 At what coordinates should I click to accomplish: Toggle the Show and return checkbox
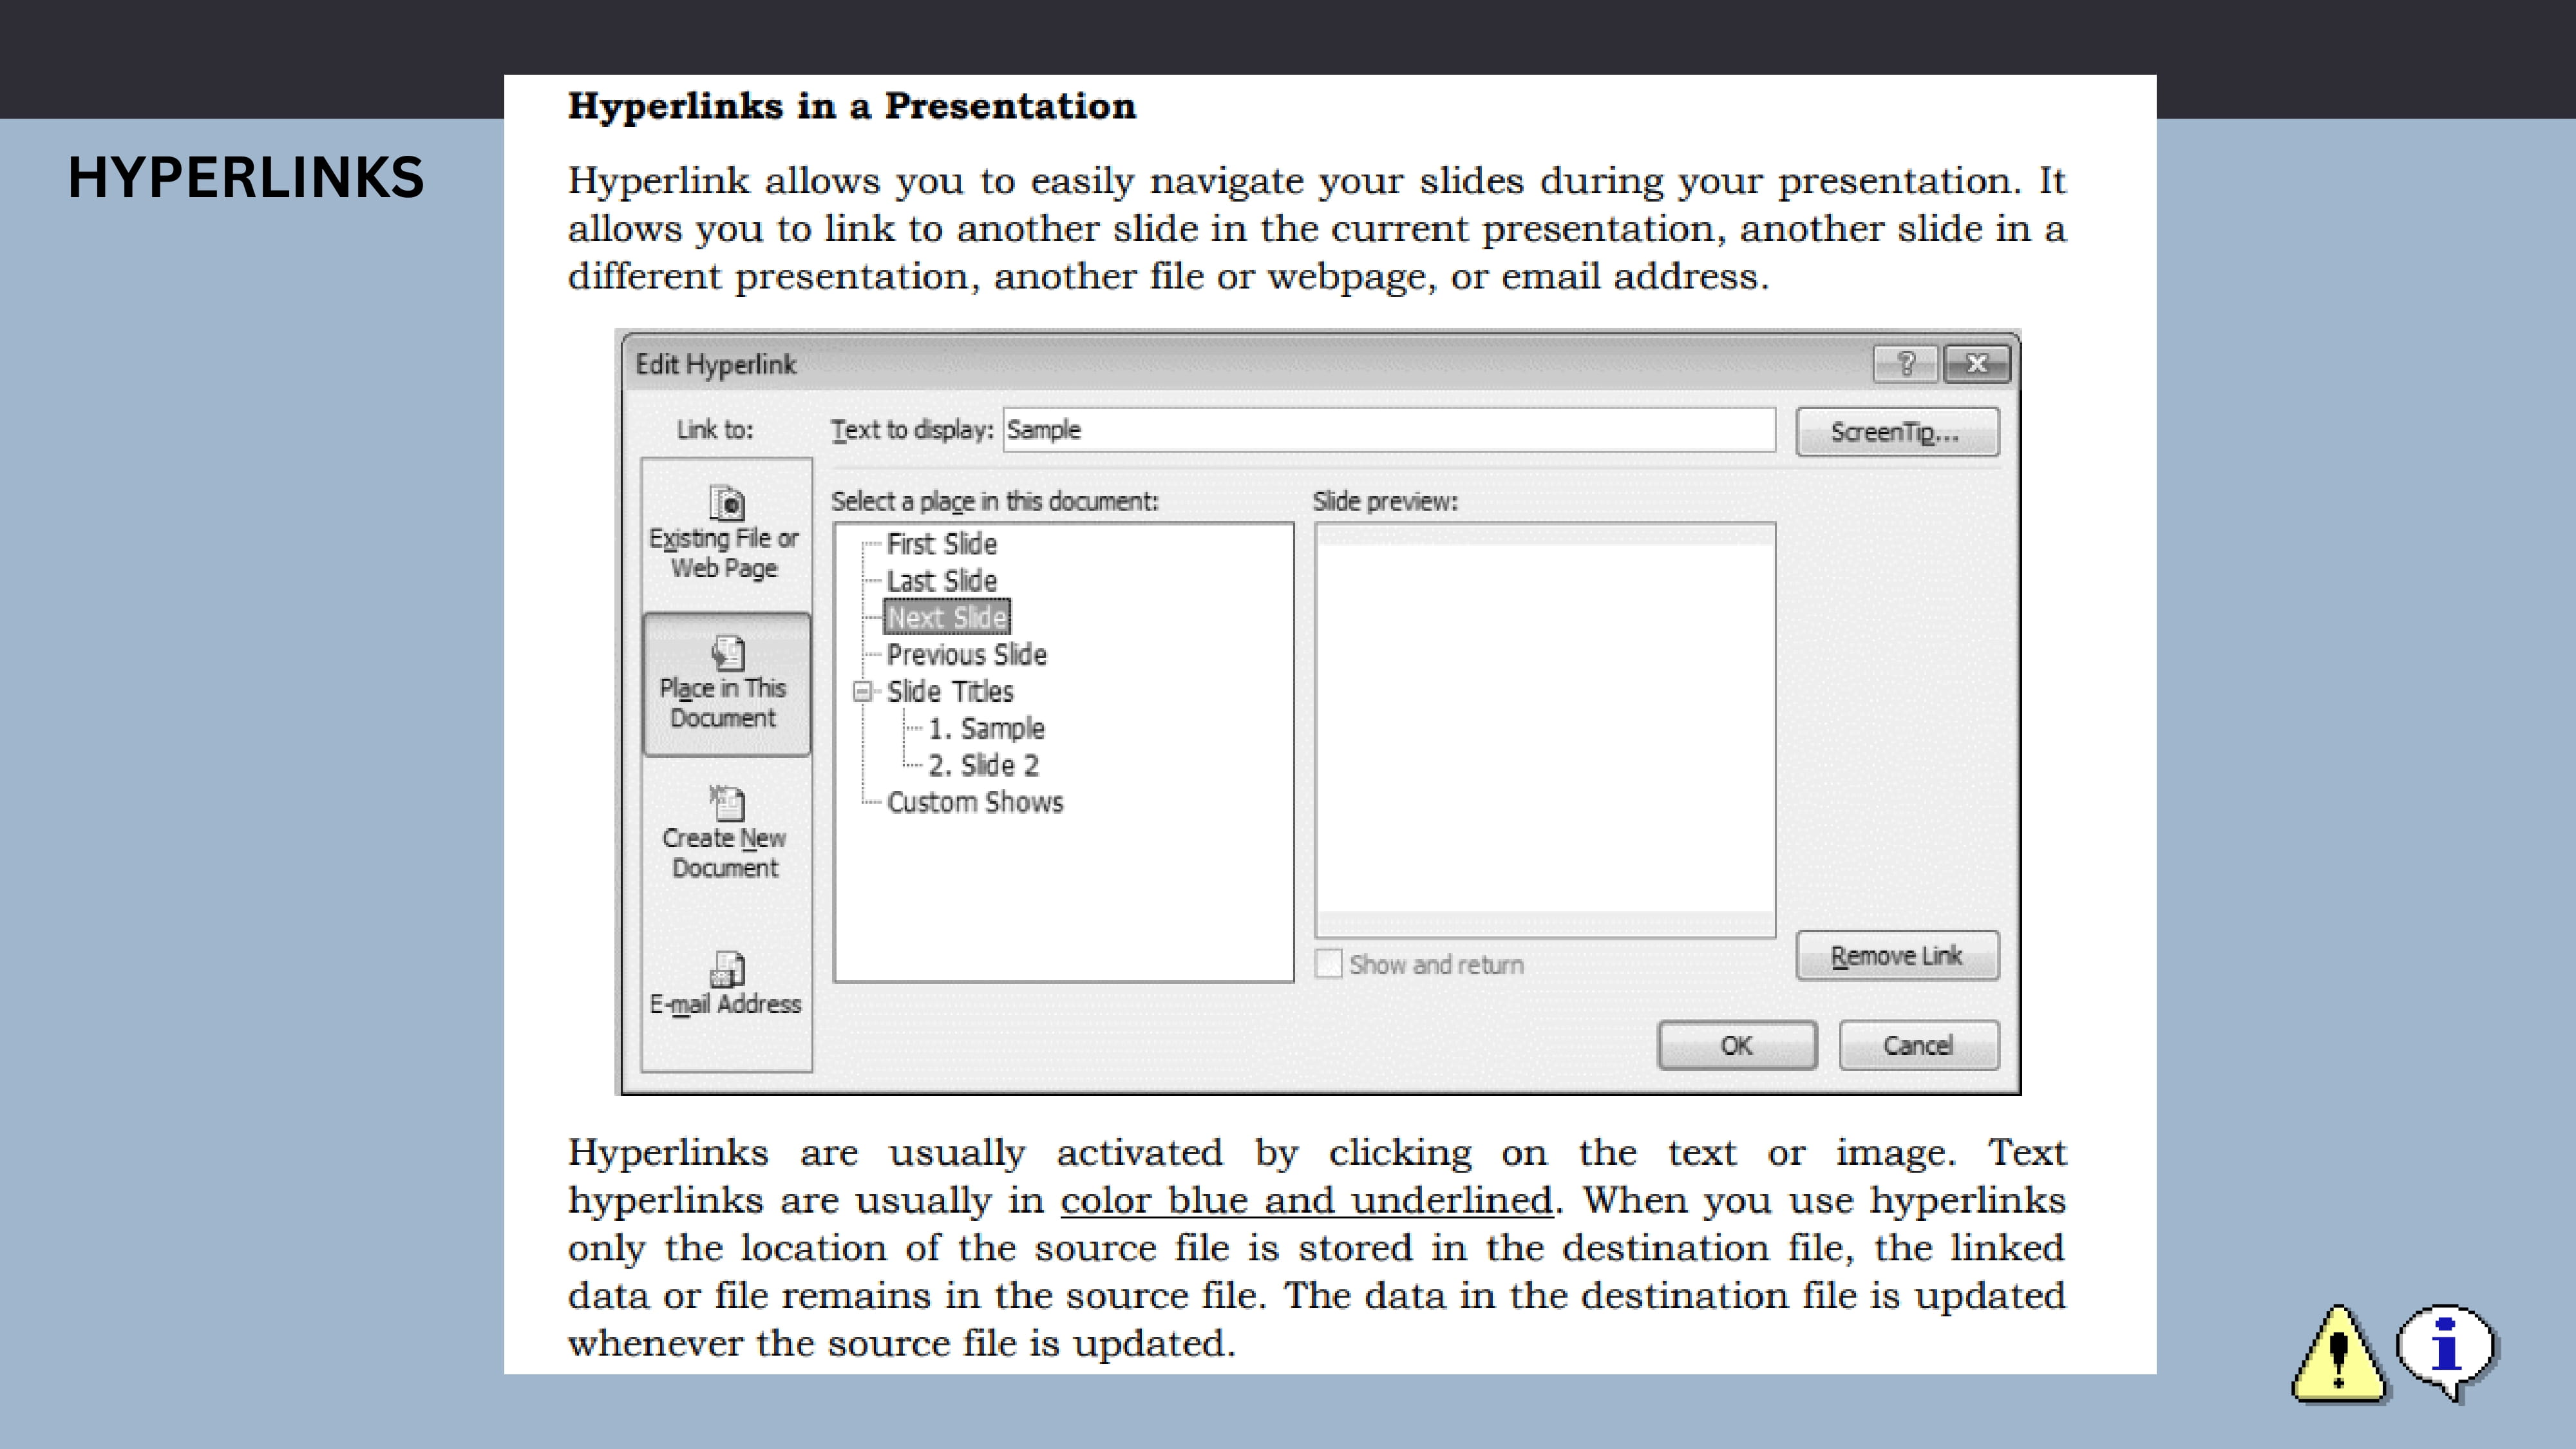click(x=1328, y=964)
